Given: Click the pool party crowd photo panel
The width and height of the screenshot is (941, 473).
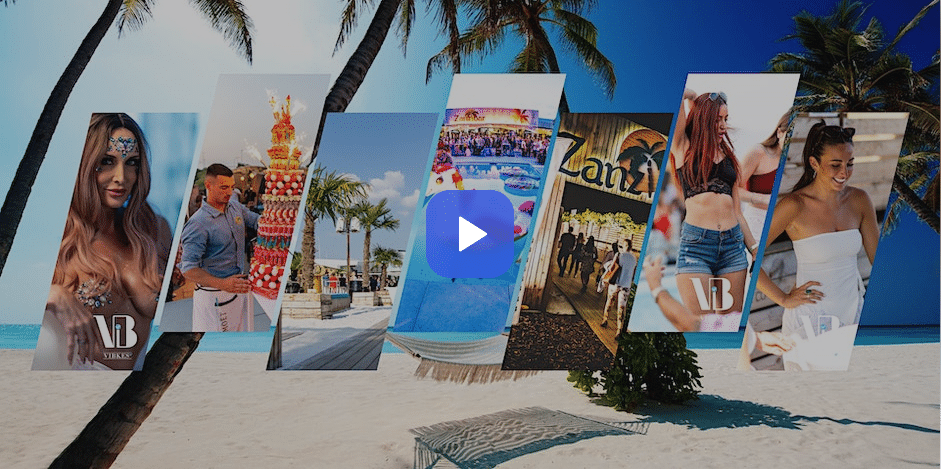Looking at the screenshot, I should [478, 203].
